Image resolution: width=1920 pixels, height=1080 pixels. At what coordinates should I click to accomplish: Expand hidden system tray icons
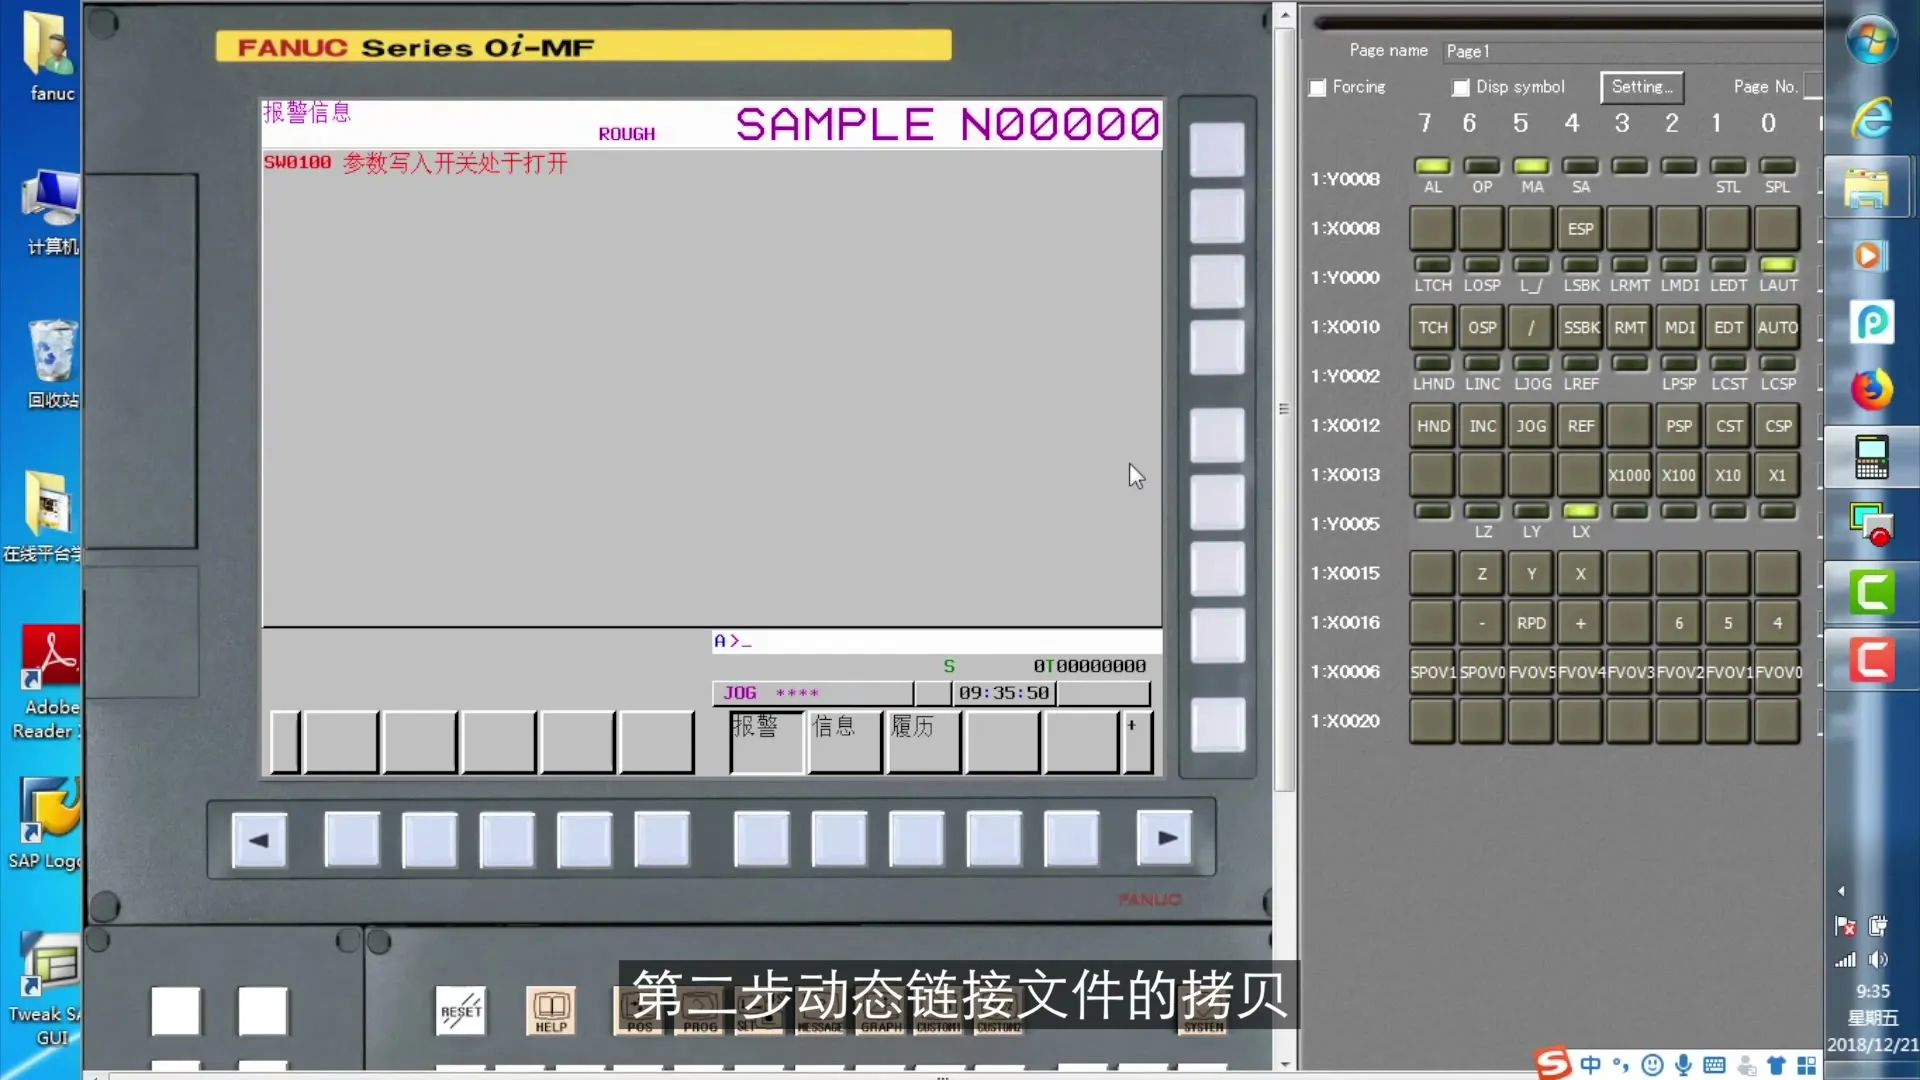(x=1843, y=891)
